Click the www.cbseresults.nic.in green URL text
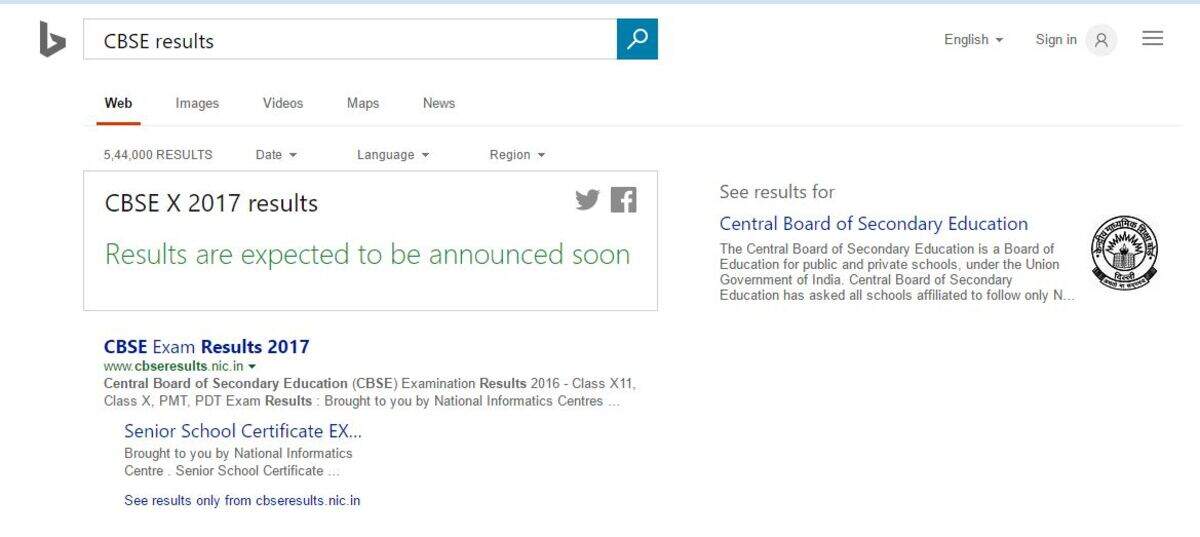Image resolution: width=1200 pixels, height=537 pixels. [x=174, y=367]
